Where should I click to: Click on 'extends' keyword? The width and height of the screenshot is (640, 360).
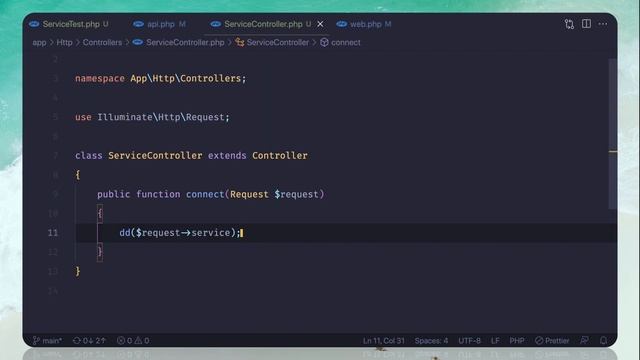click(x=227, y=156)
